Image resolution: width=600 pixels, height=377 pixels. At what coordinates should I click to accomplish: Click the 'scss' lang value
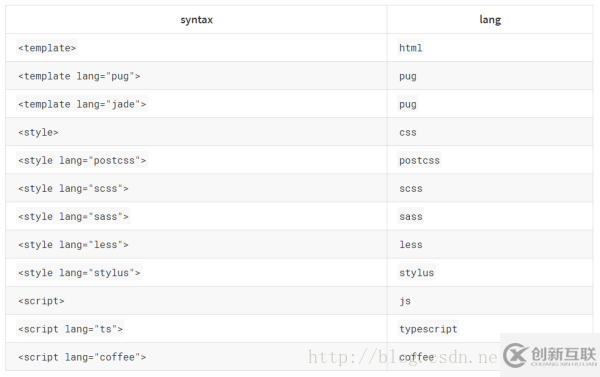pyautogui.click(x=411, y=189)
